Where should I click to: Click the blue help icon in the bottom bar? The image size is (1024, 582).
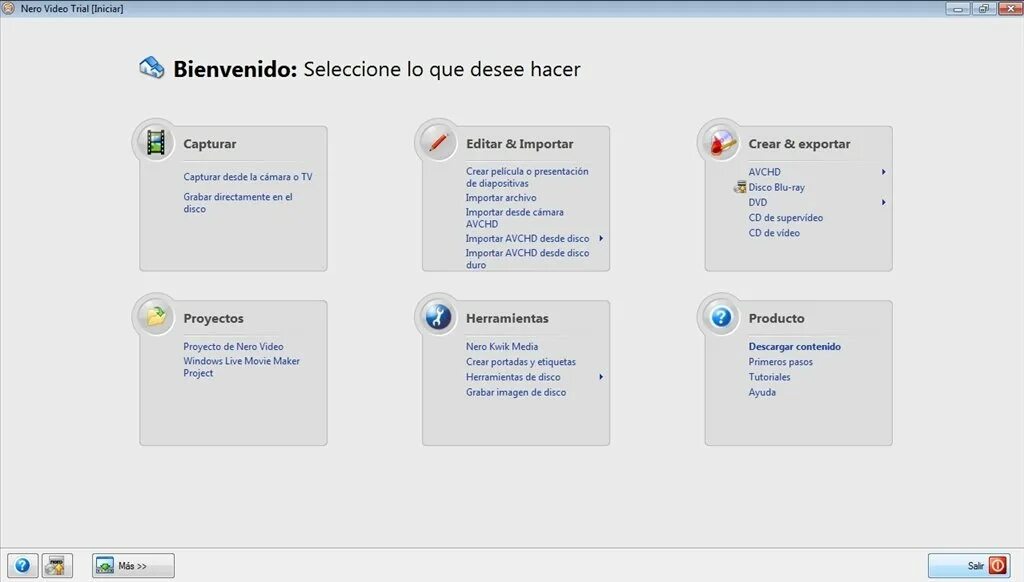(x=22, y=566)
